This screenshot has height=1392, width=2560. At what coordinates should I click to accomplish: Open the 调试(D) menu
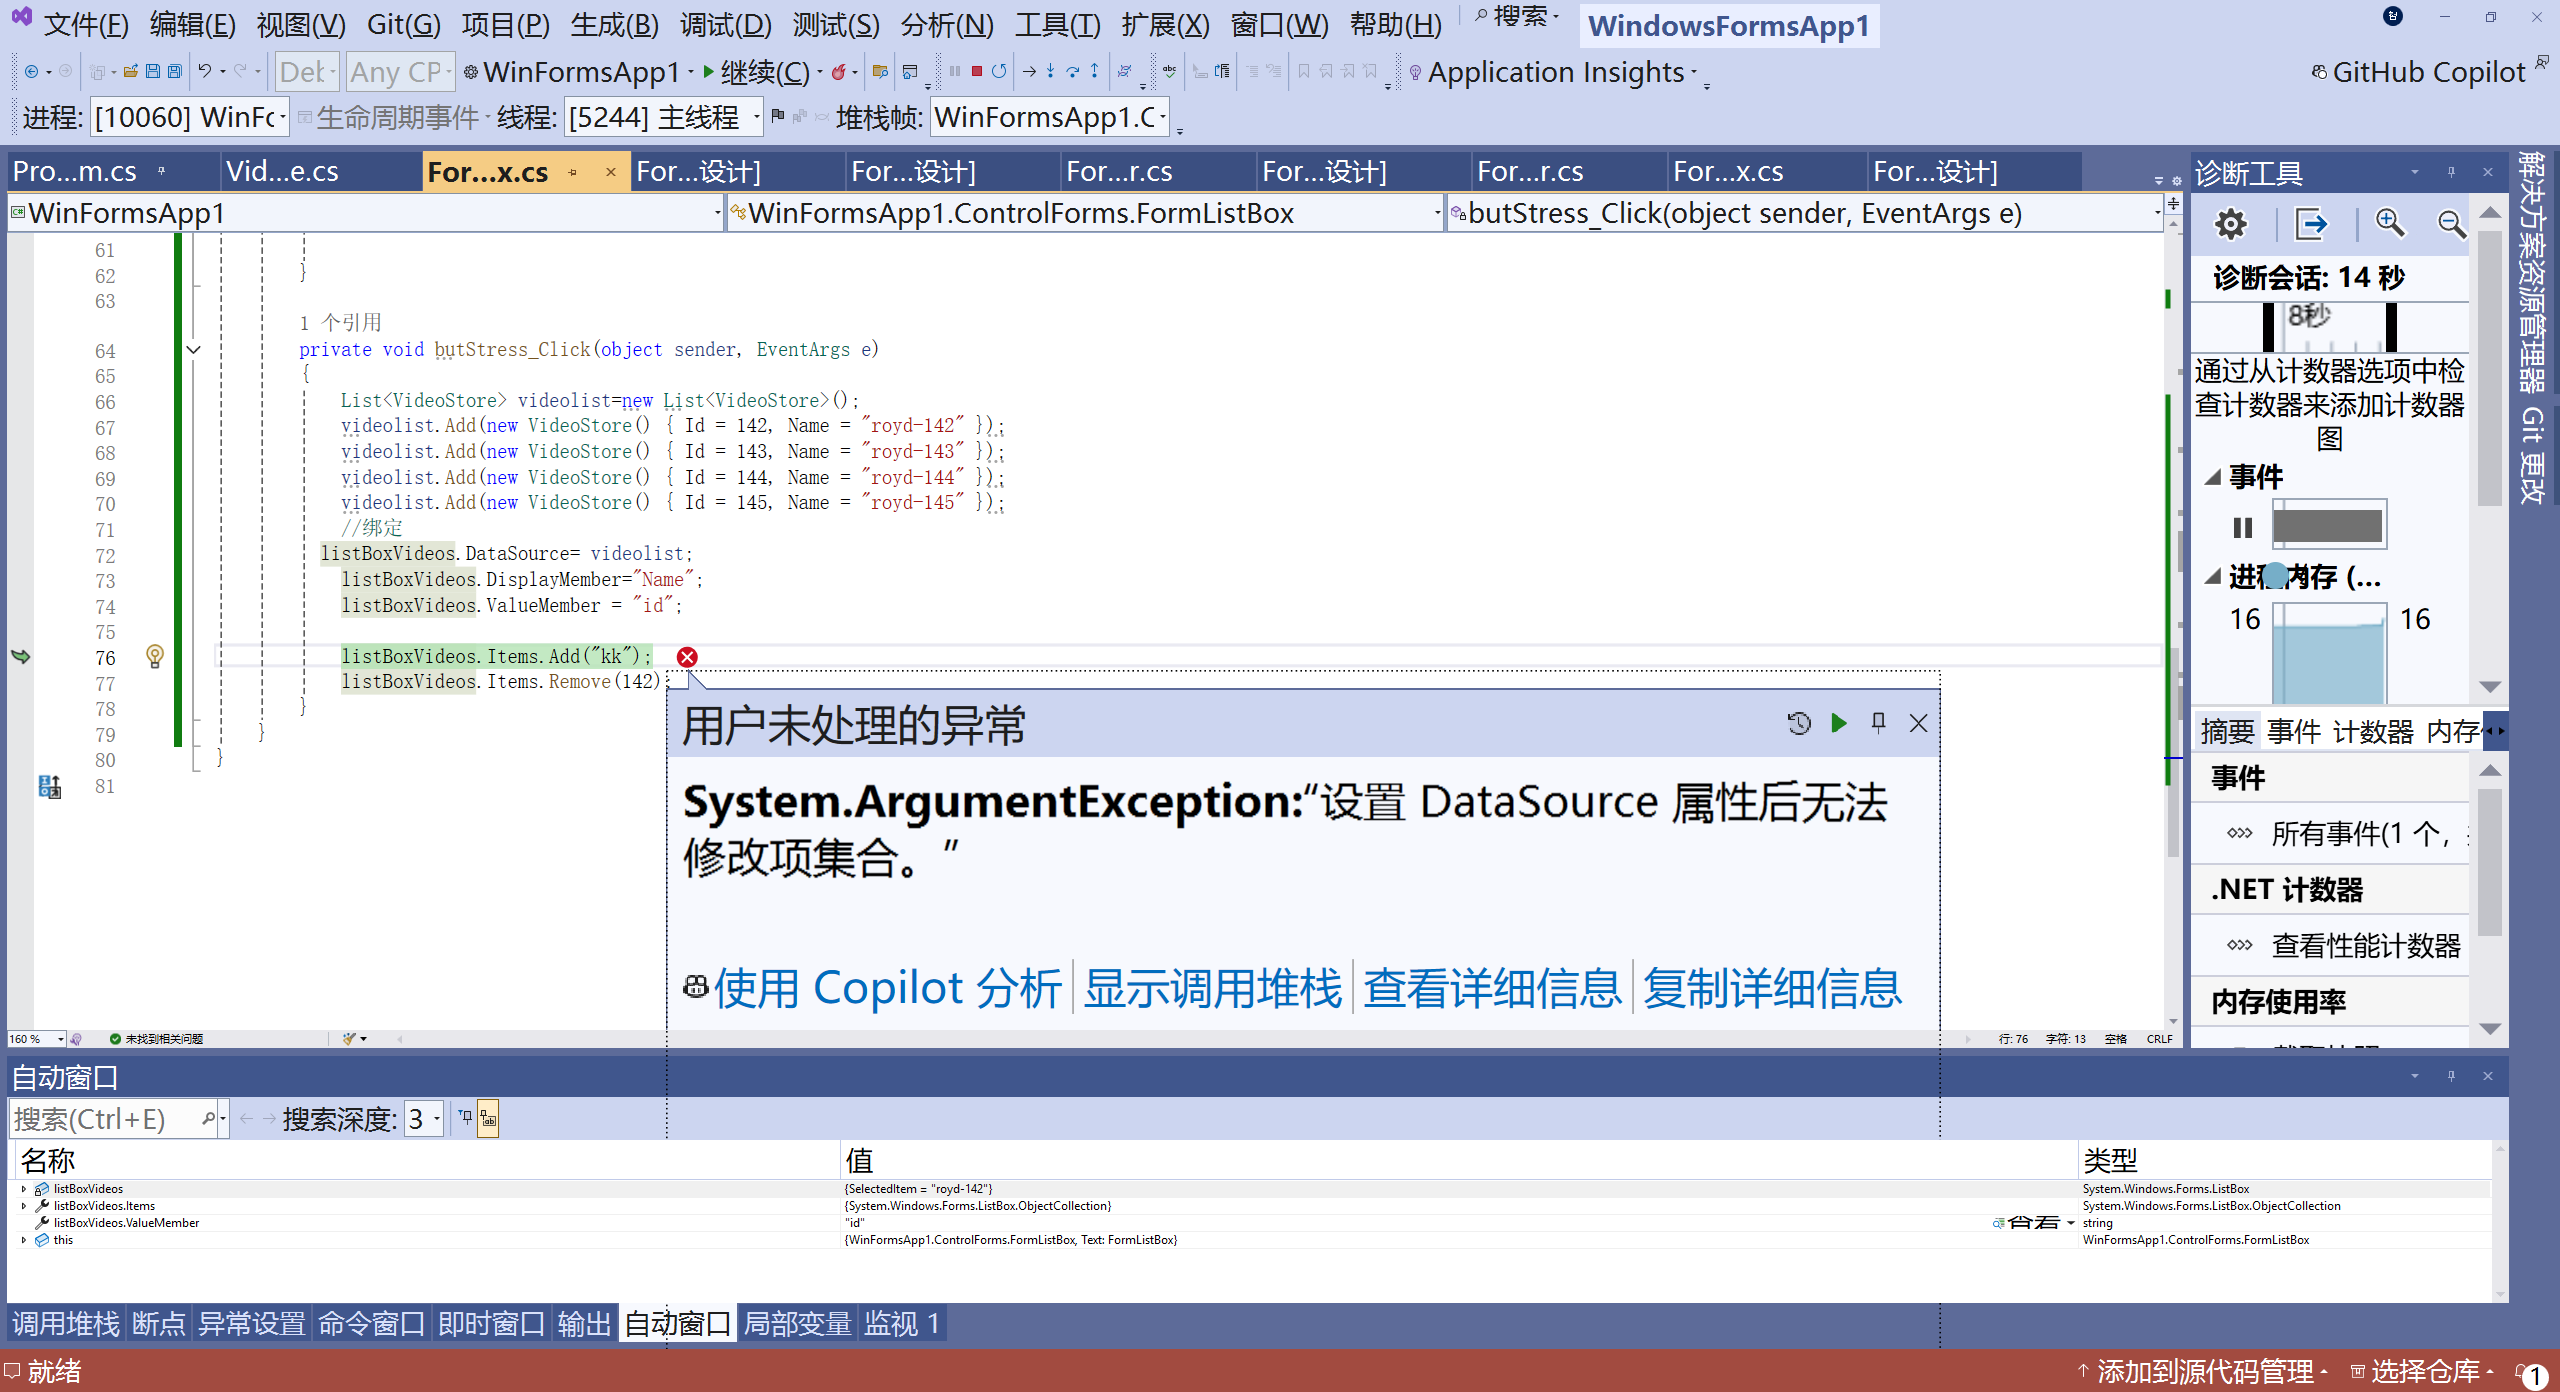(x=725, y=24)
